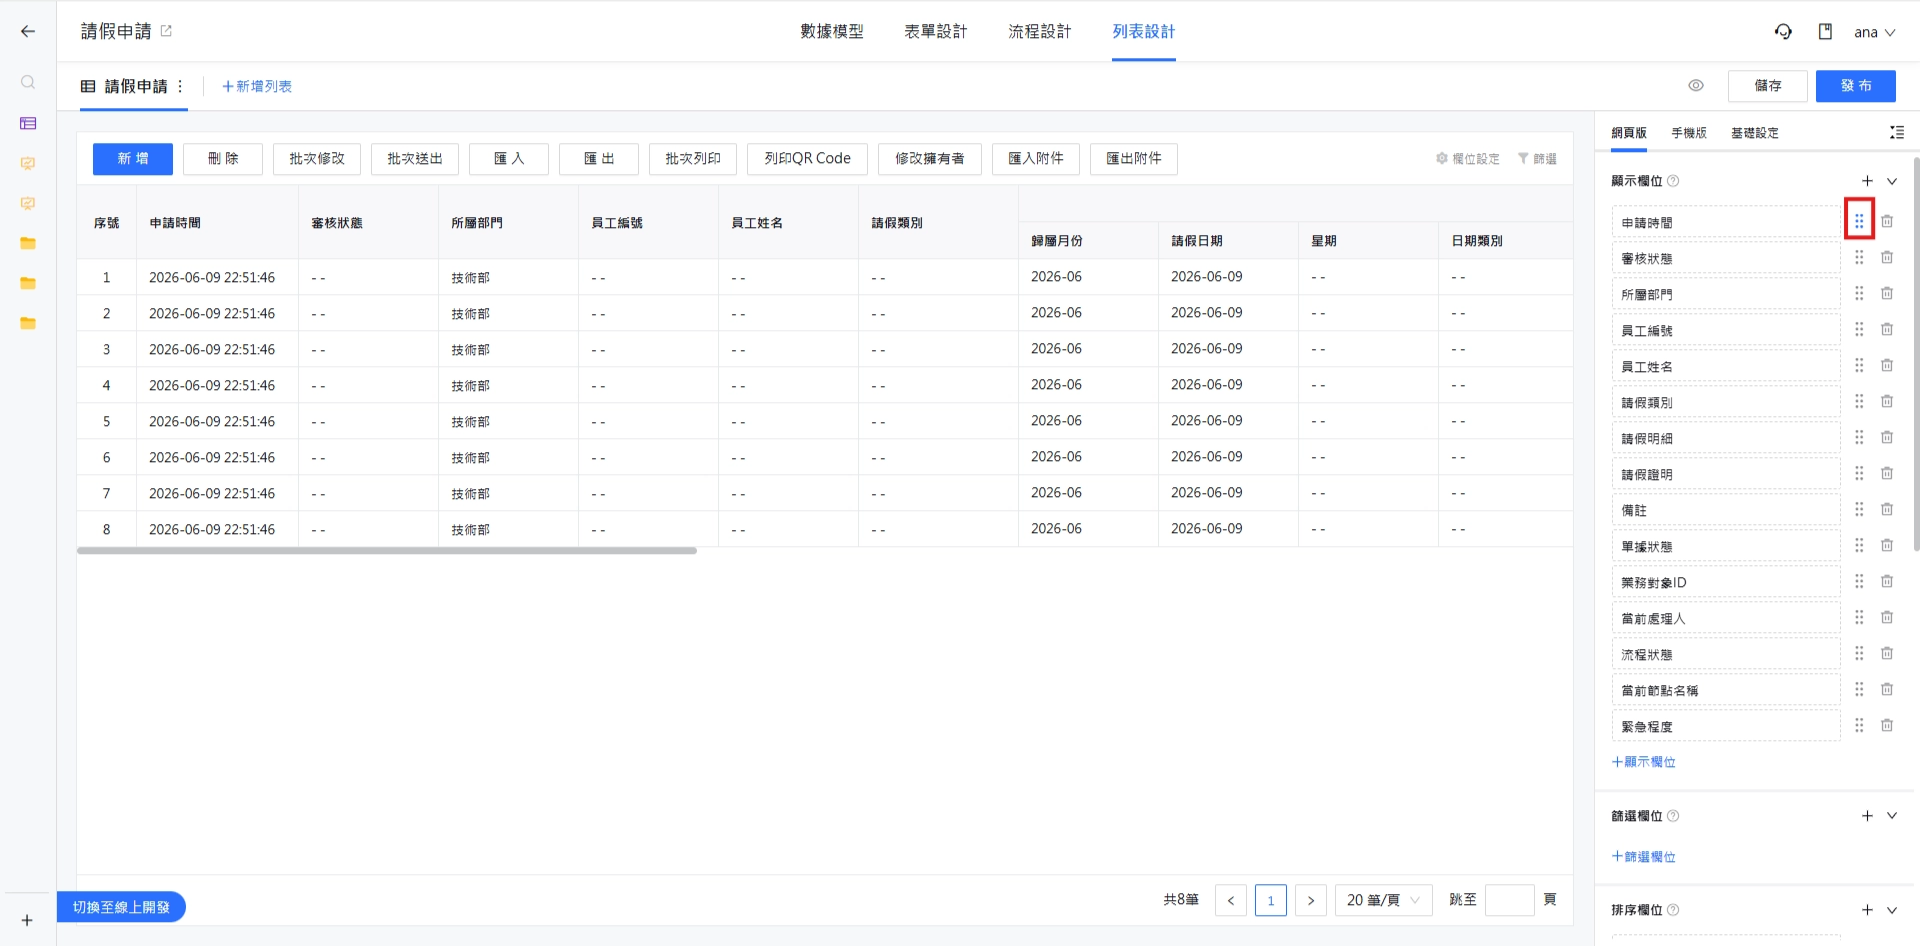1920x946 pixels.
Task: Click the add plus icon for 篩選欄位
Action: point(1867,815)
